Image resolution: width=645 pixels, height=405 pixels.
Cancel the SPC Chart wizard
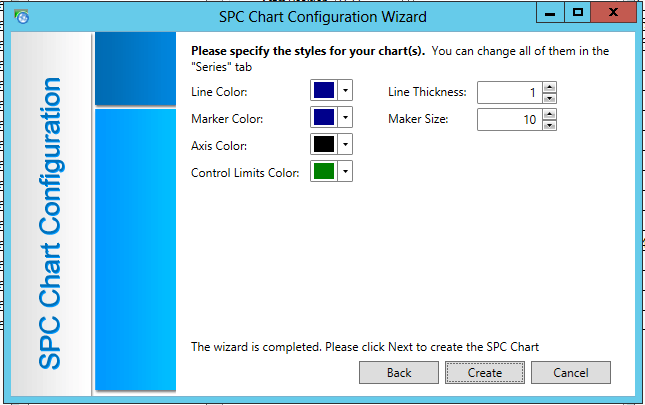click(x=571, y=373)
